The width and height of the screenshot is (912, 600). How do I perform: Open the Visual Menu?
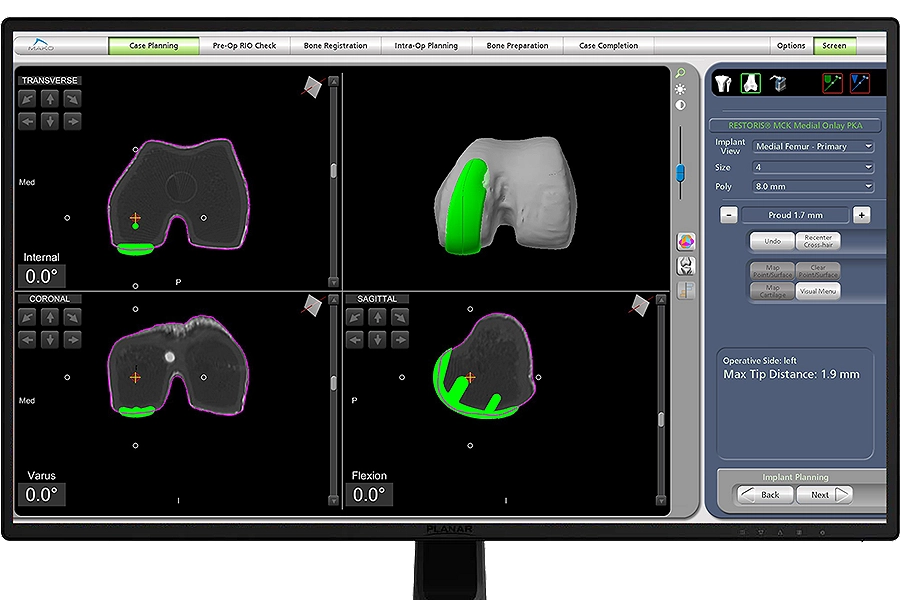pyautogui.click(x=818, y=291)
